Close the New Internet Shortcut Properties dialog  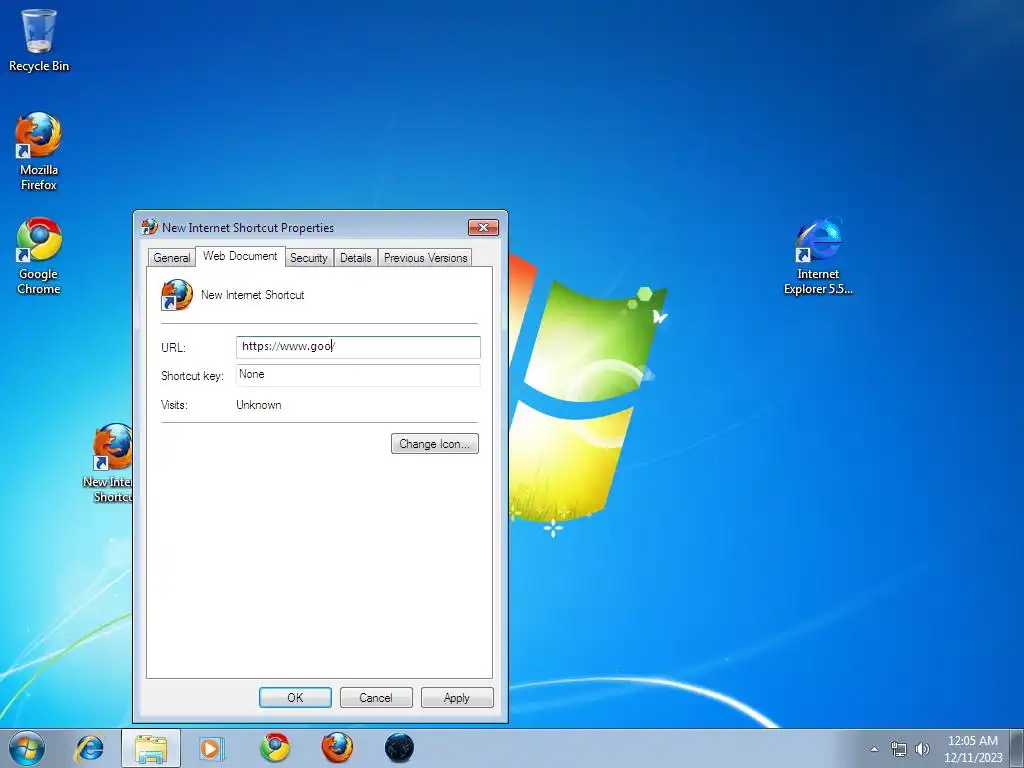click(483, 227)
